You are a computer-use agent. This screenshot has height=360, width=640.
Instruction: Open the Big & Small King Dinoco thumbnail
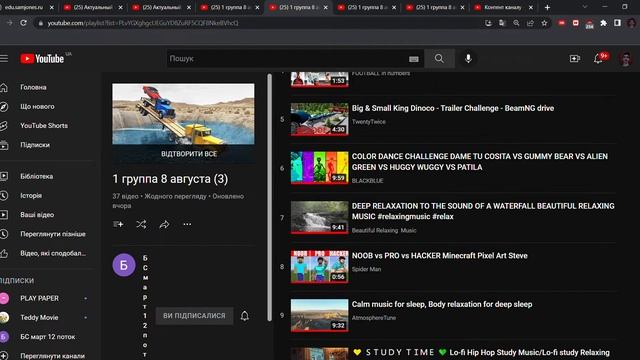point(320,119)
